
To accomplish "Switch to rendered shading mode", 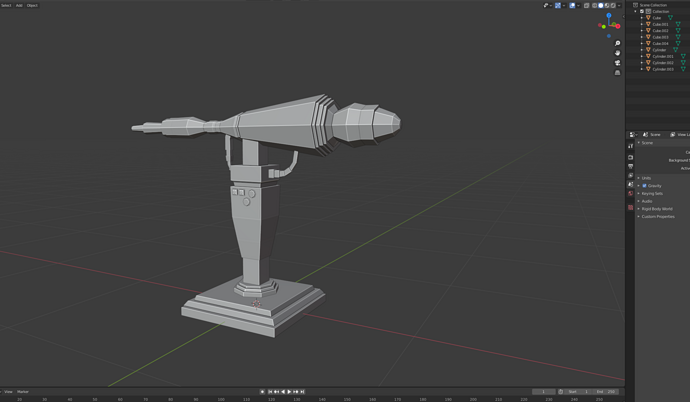I will tap(613, 5).
